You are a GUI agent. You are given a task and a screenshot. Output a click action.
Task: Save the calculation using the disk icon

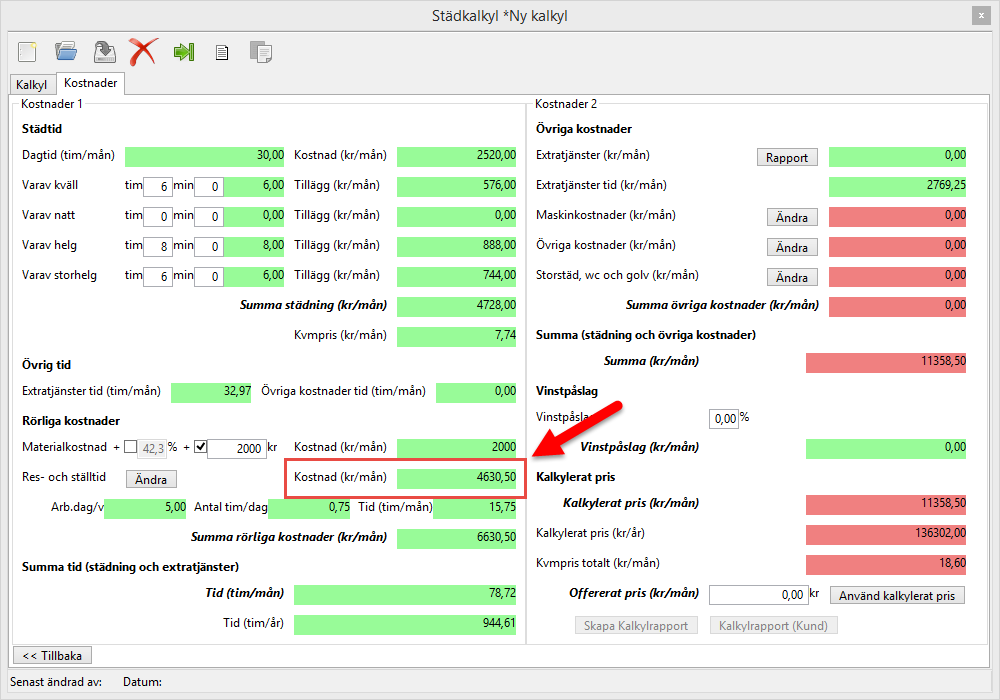(104, 51)
